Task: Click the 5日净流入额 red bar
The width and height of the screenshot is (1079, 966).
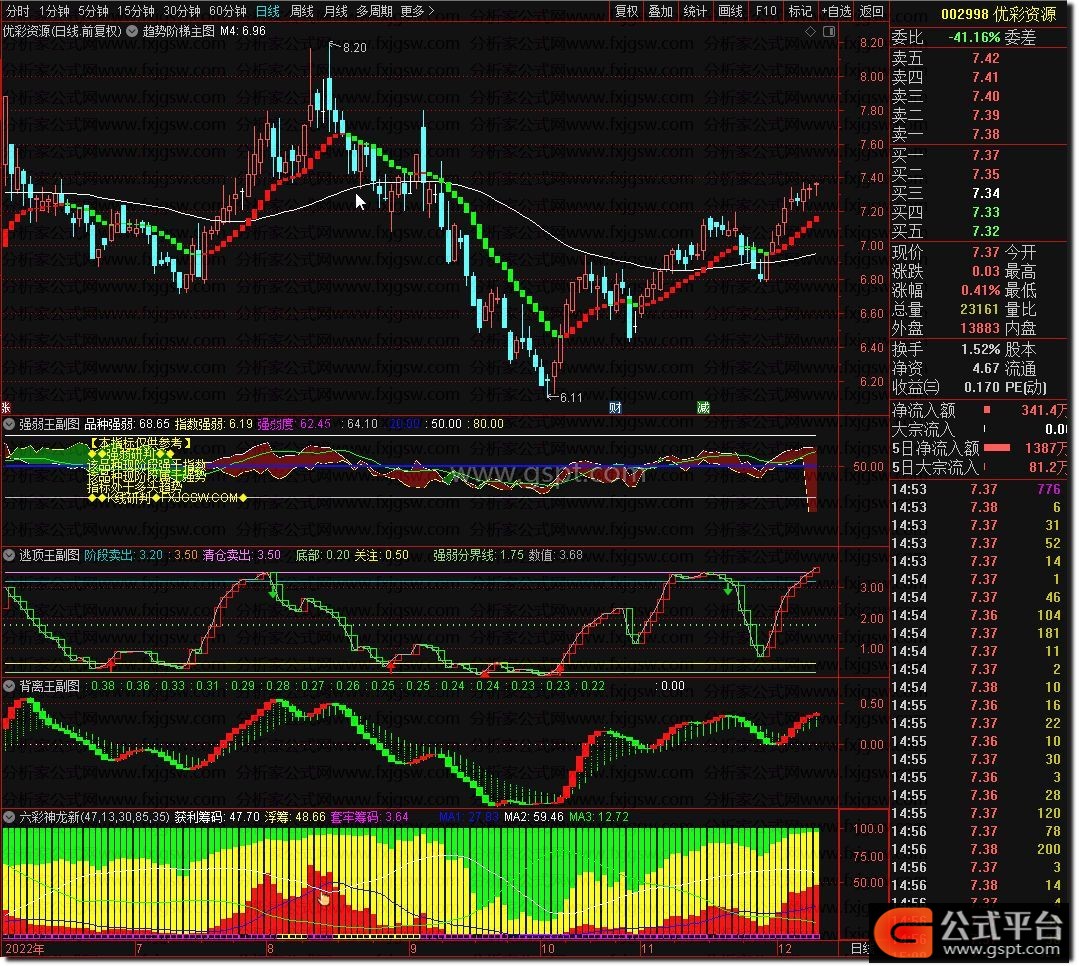Action: click(x=997, y=448)
